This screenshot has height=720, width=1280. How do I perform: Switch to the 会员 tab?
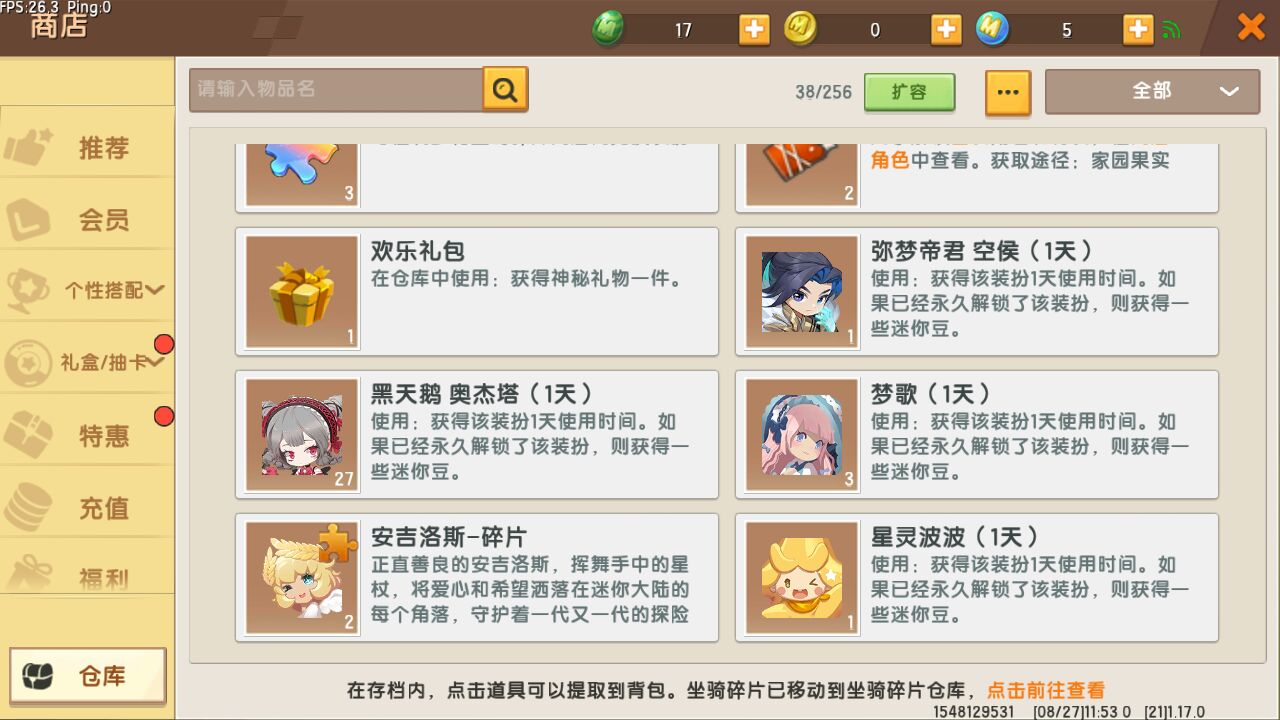tap(87, 219)
